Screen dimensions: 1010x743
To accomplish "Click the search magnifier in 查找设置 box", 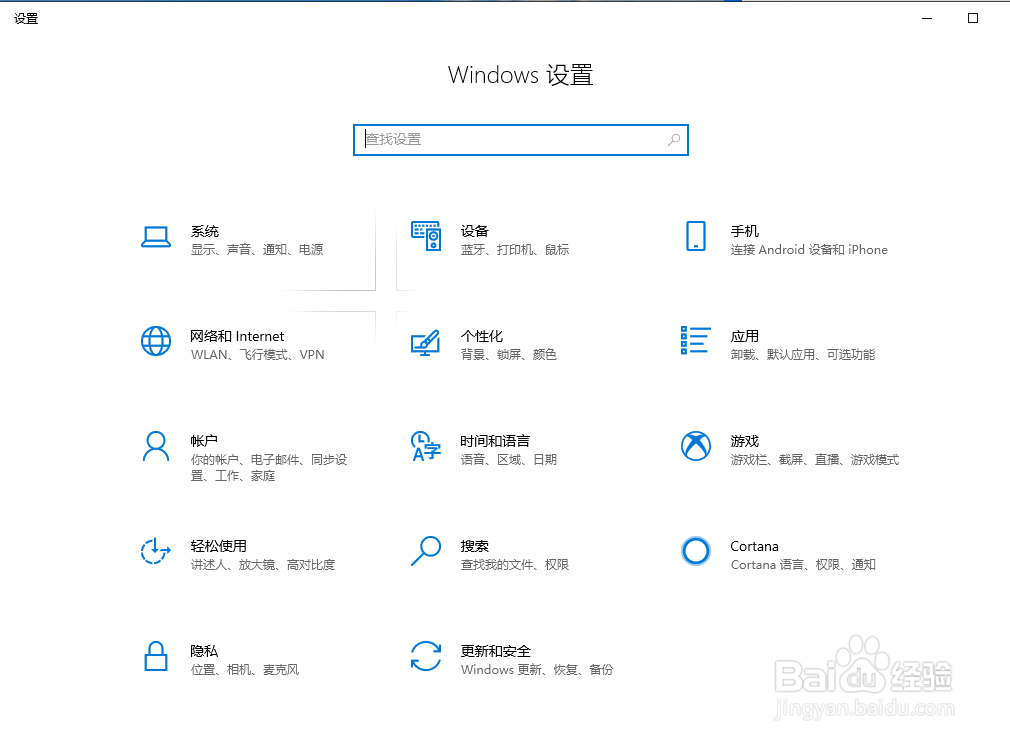I will pos(674,140).
